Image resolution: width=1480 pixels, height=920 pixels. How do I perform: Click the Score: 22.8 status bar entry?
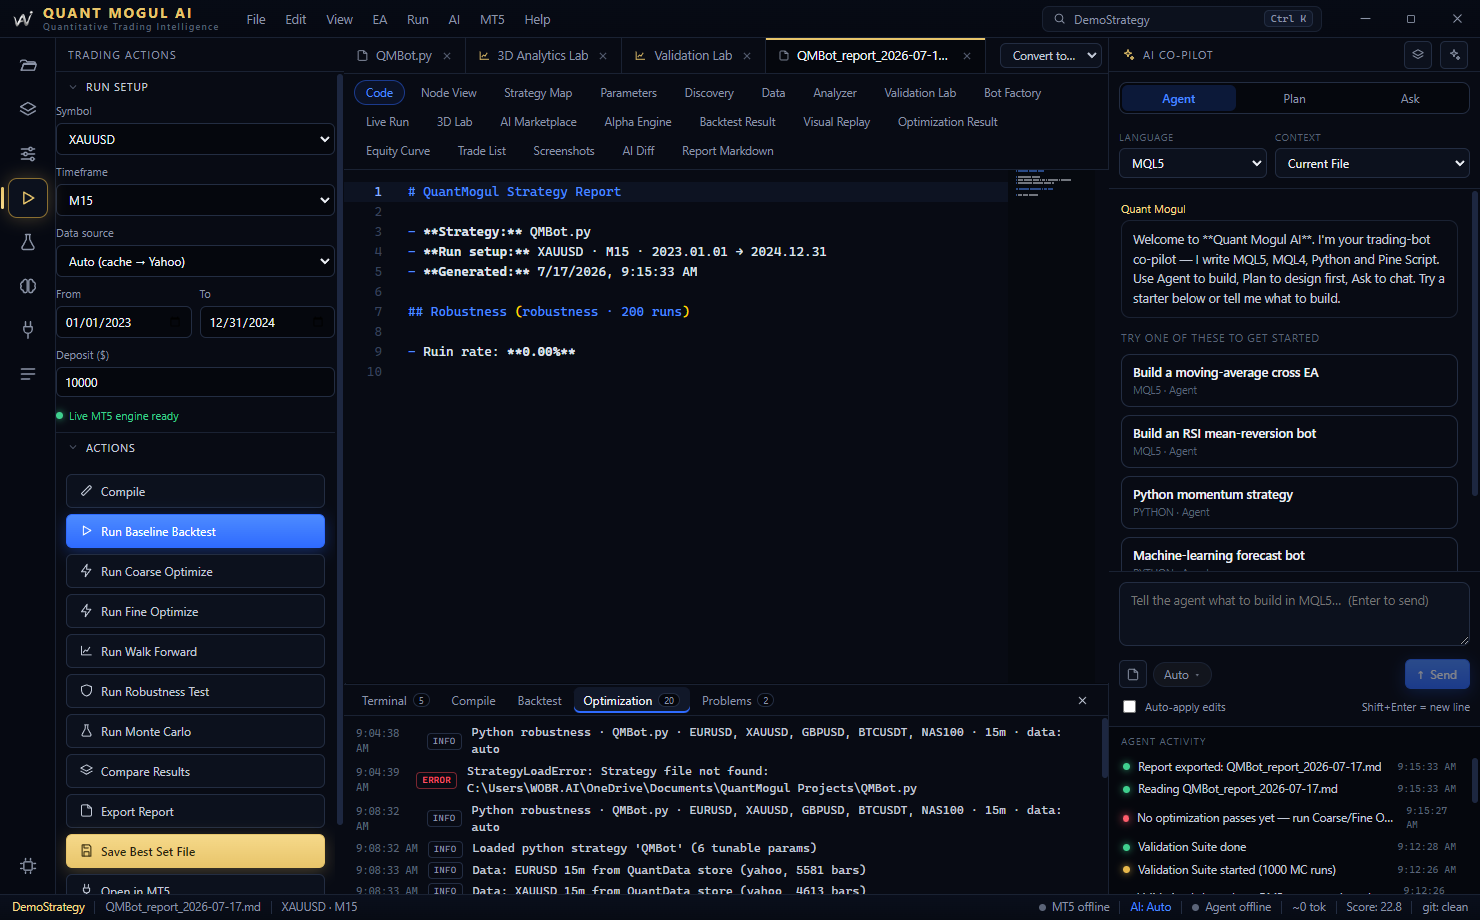click(x=1374, y=907)
